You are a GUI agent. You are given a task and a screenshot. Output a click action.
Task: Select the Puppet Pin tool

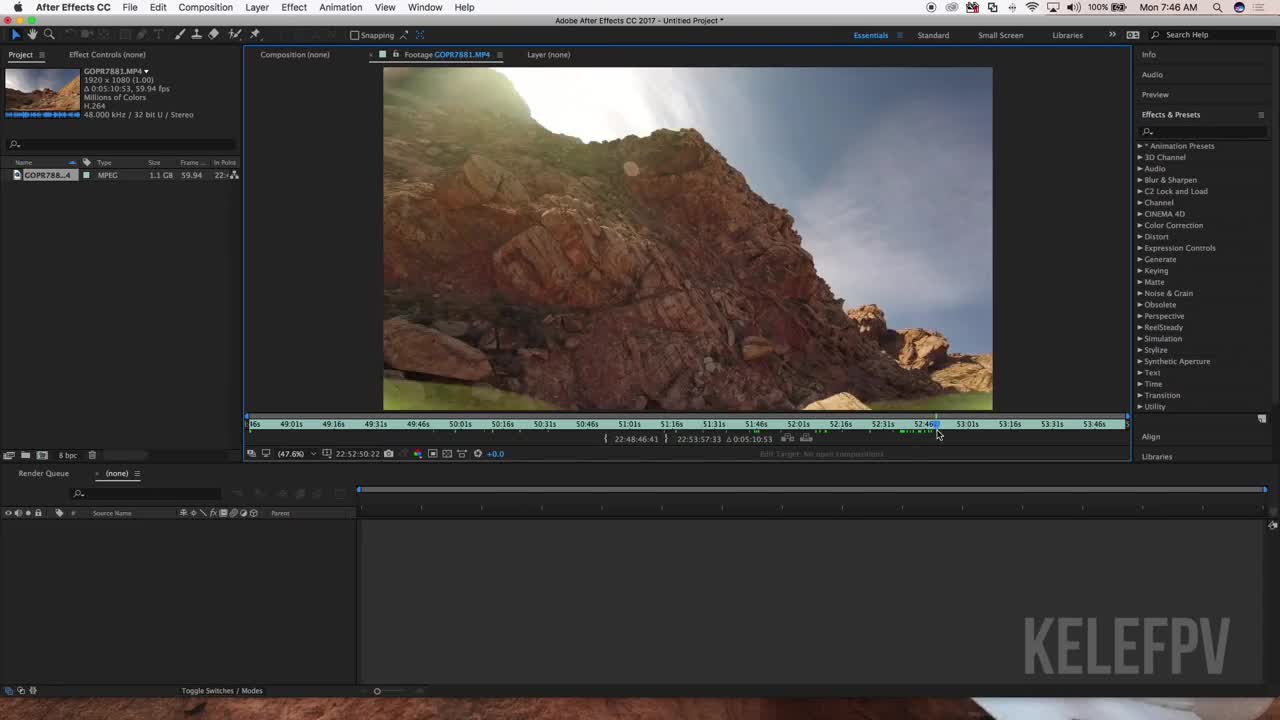tap(255, 35)
